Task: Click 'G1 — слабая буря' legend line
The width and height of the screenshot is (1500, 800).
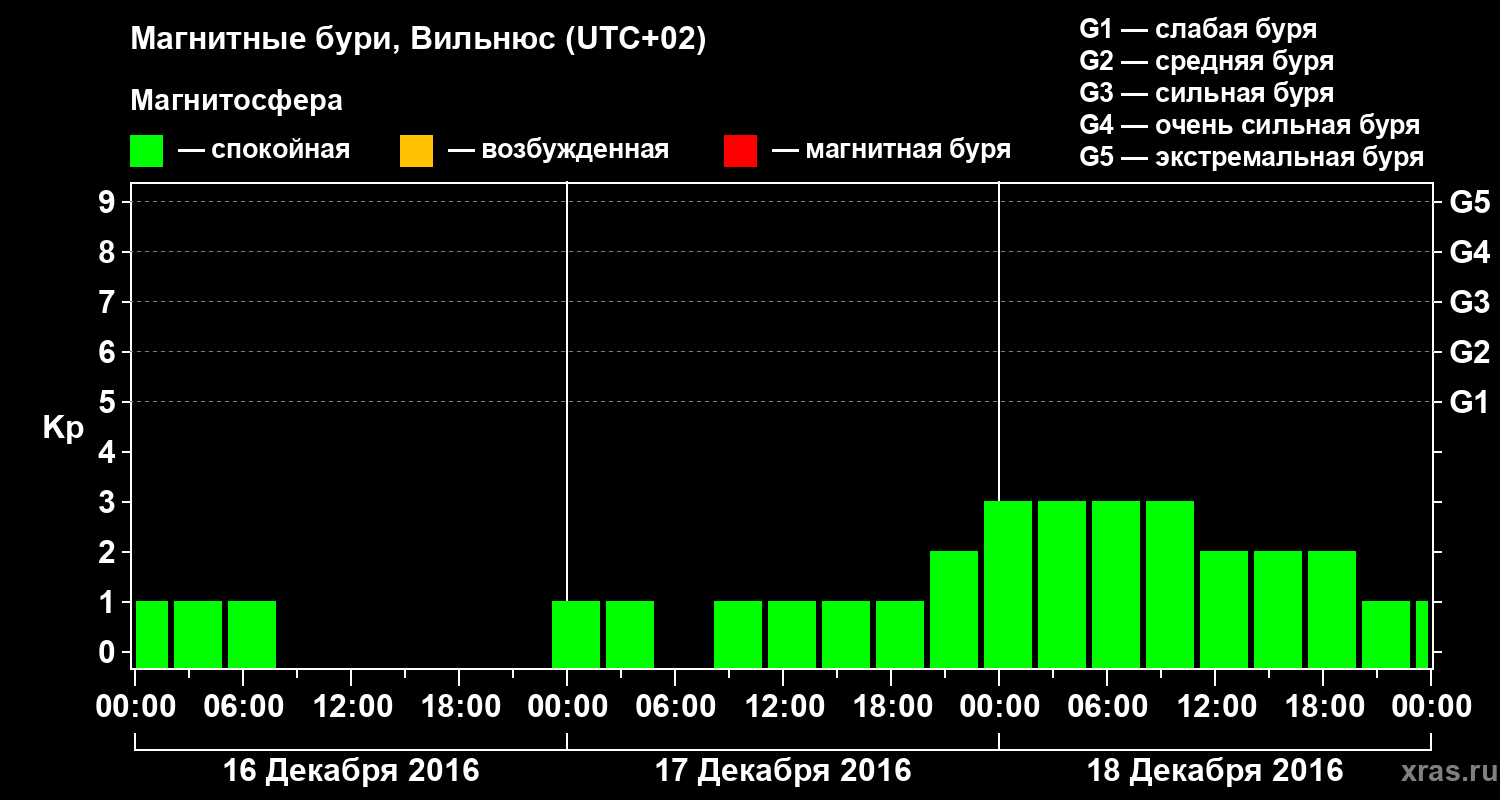Action: click(x=1198, y=29)
